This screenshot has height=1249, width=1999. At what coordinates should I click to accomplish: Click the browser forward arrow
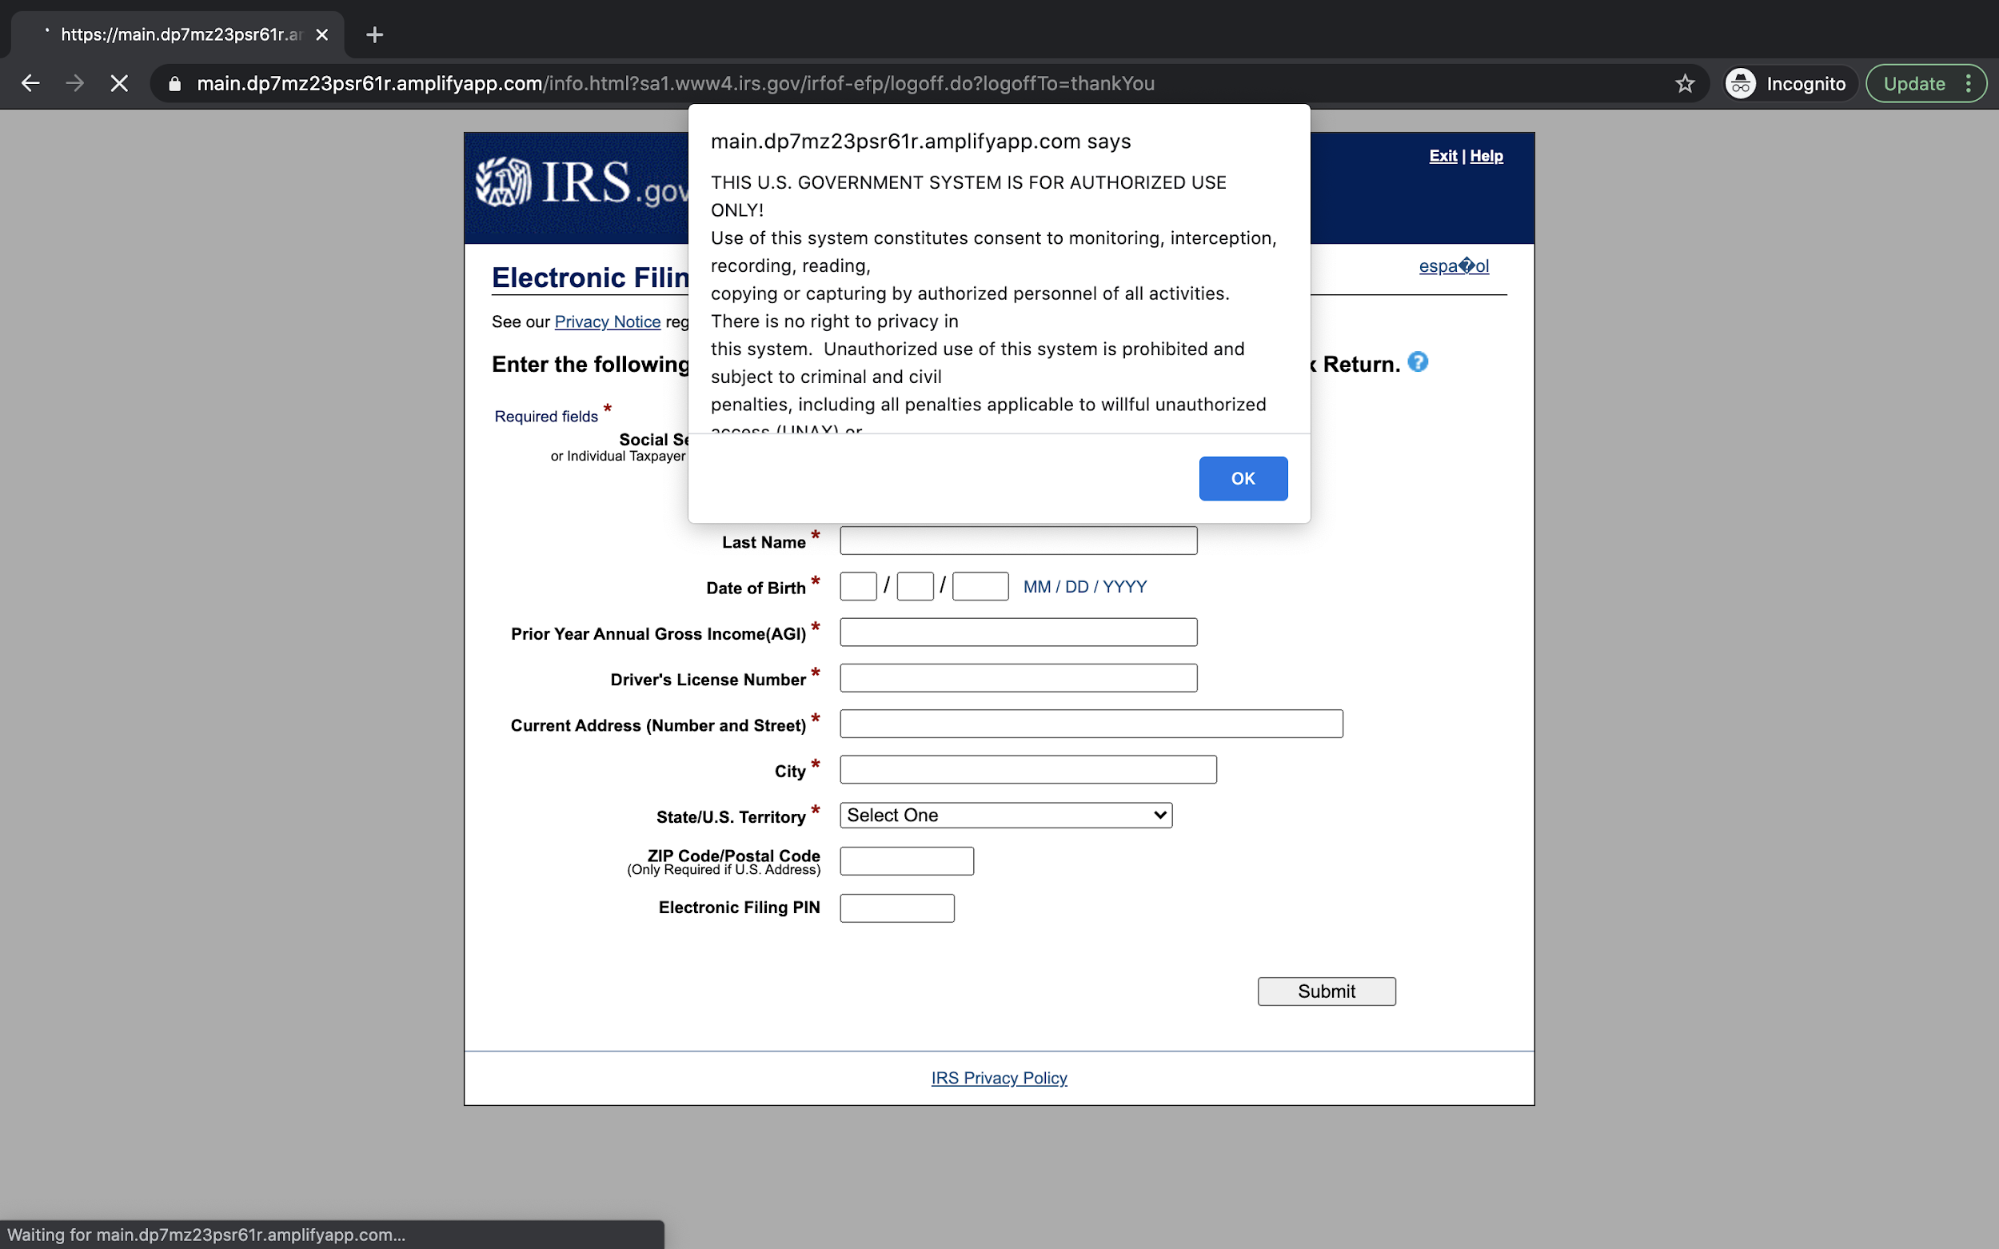[75, 84]
